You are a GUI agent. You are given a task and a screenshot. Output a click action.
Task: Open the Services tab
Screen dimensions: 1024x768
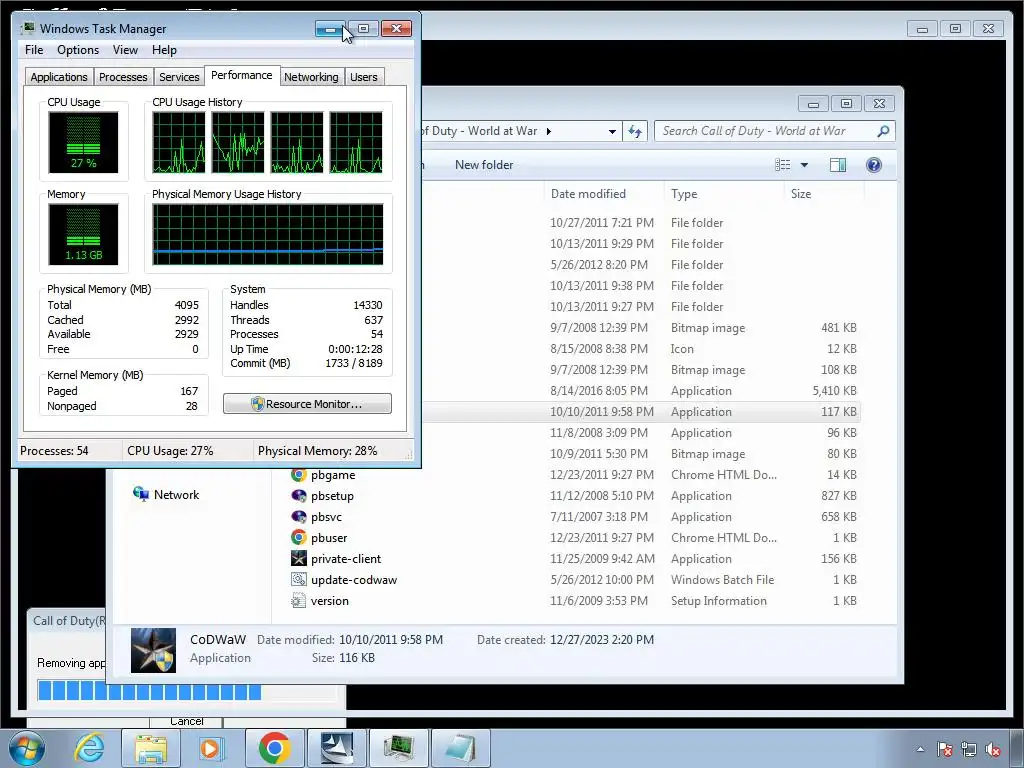(x=179, y=77)
